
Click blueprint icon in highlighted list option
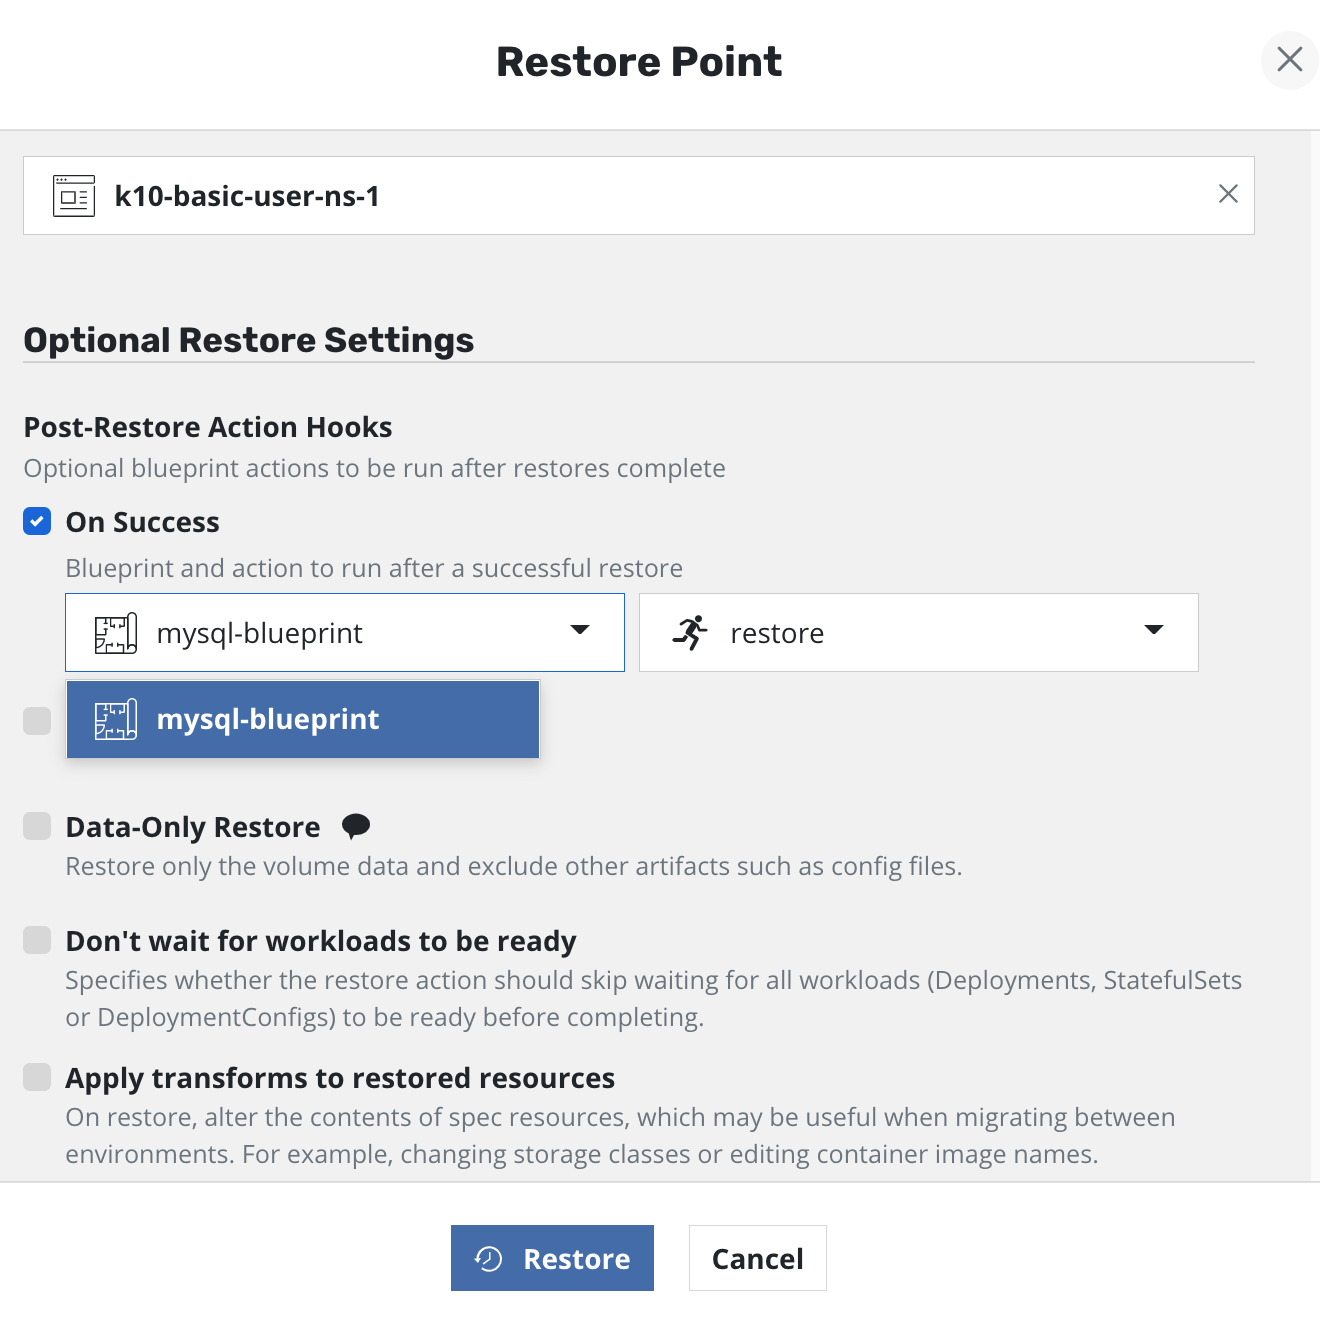116,720
